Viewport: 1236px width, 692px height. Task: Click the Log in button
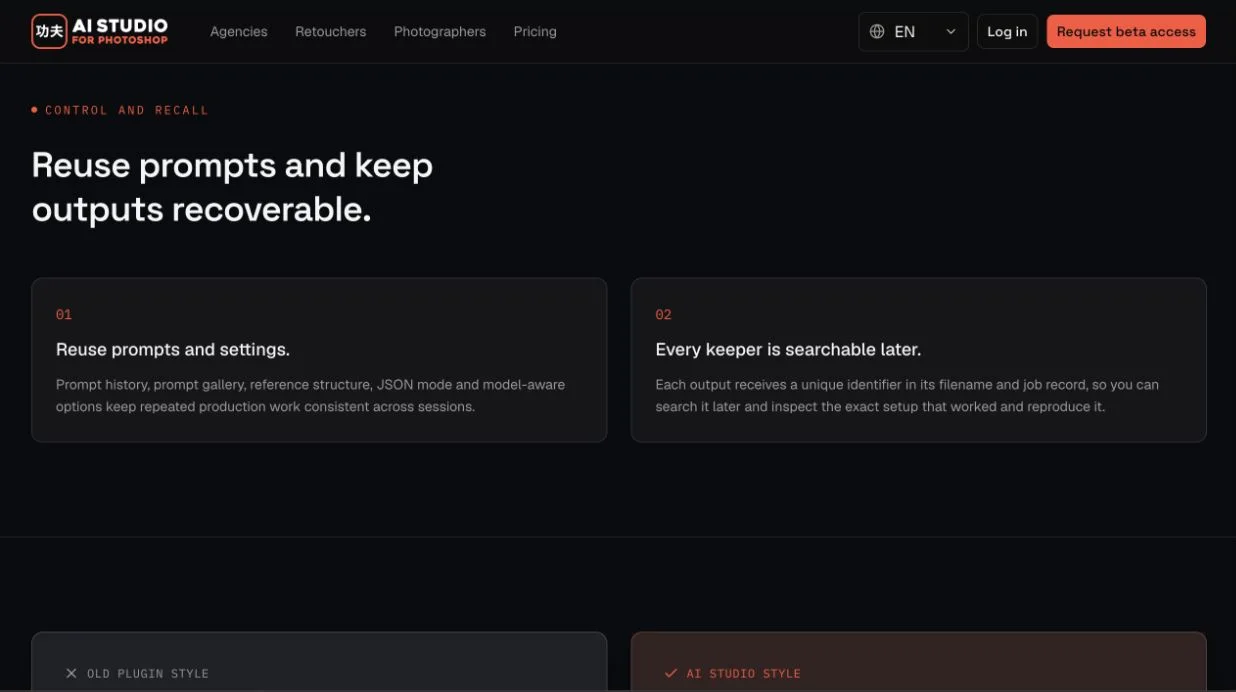(1007, 32)
